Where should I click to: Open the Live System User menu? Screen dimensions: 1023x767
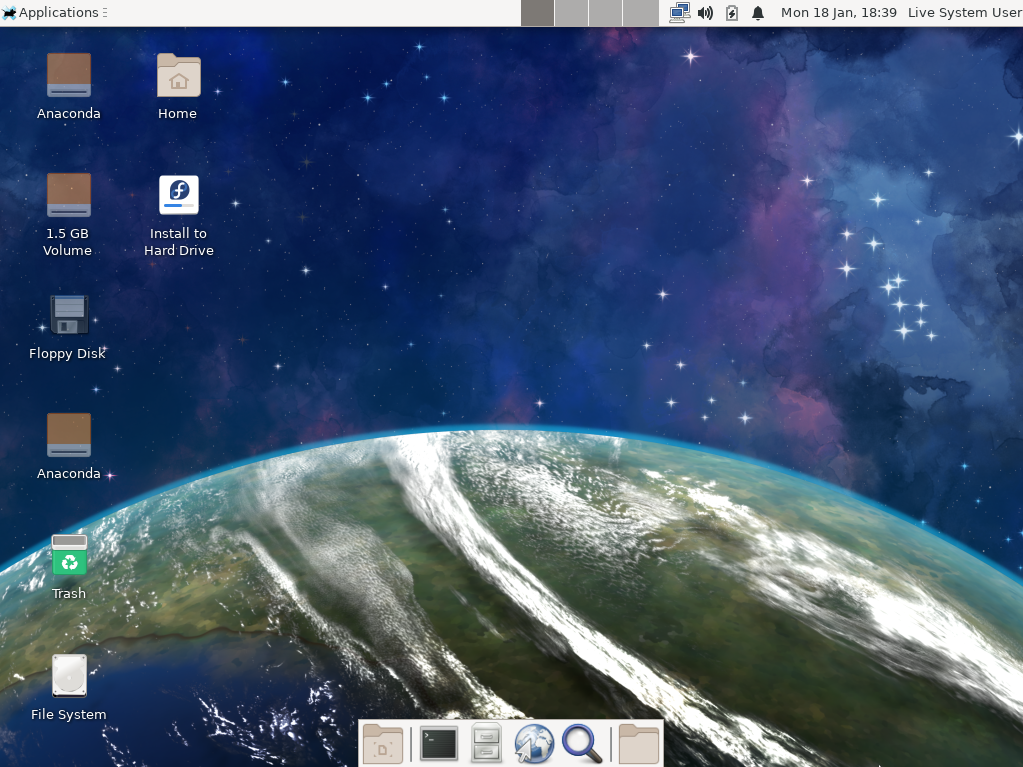point(964,12)
